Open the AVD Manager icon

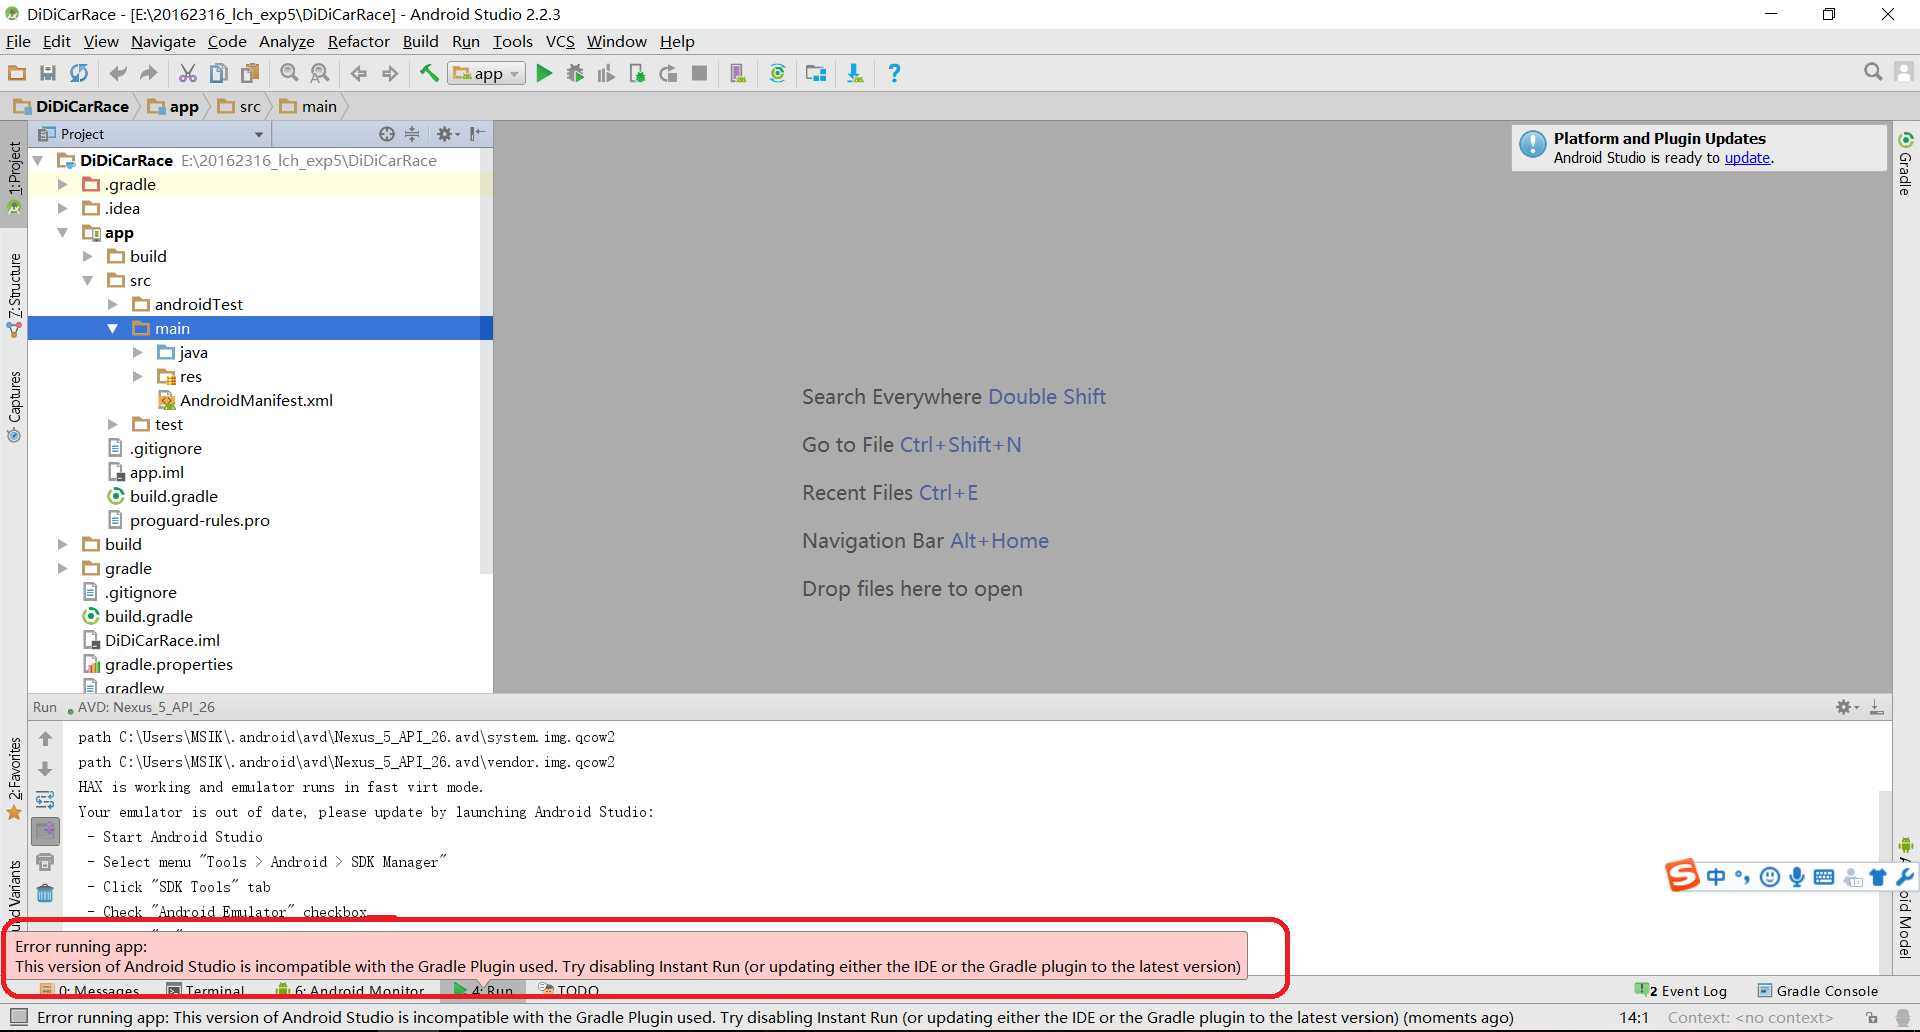click(738, 73)
